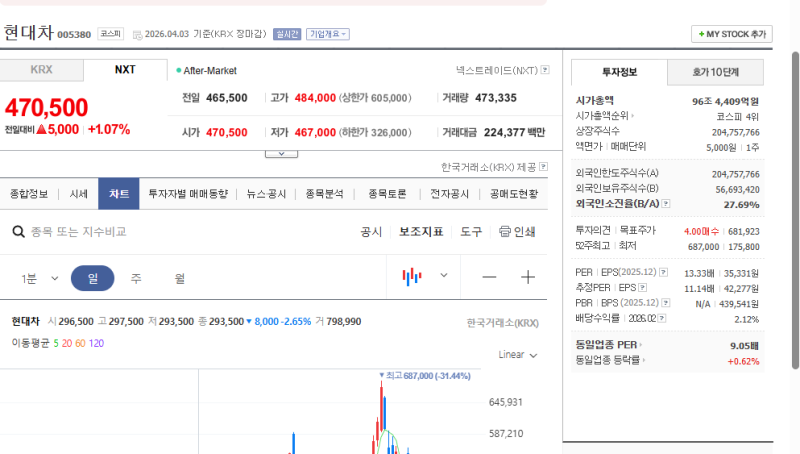Click help icon next to 배당수익률

tap(662, 318)
